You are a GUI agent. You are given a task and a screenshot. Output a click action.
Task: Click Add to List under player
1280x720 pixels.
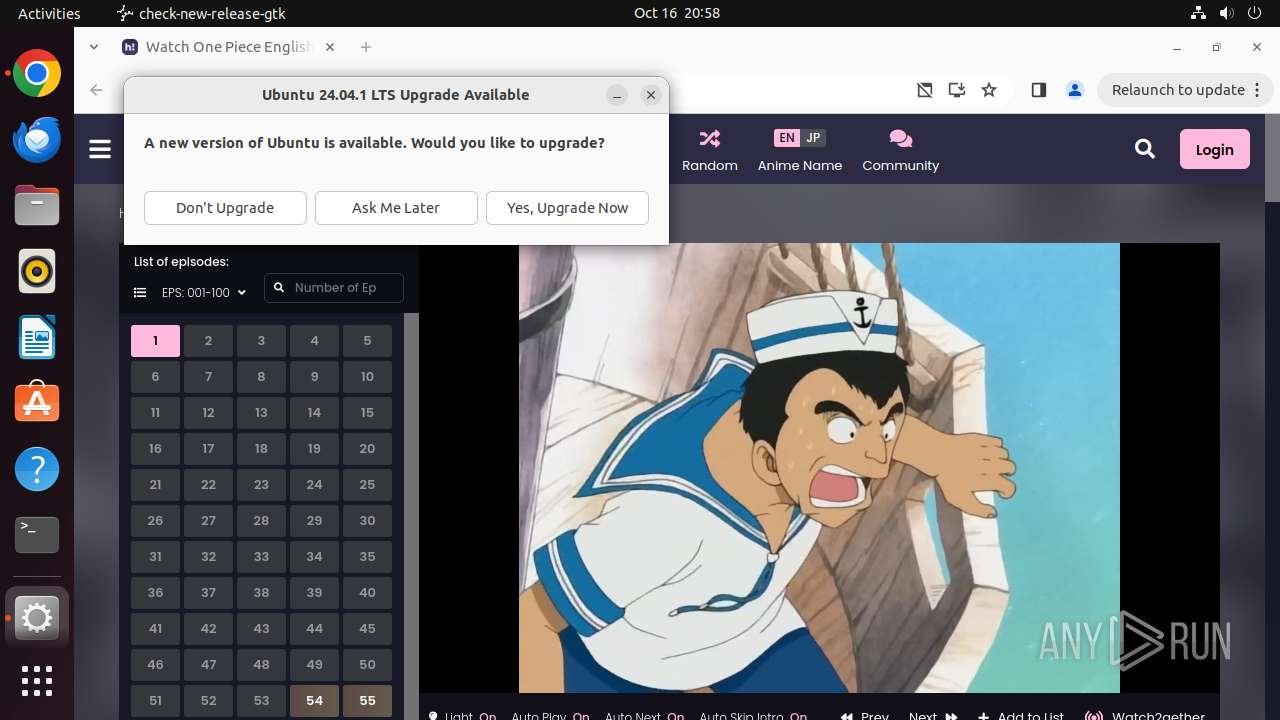pyautogui.click(x=1021, y=716)
